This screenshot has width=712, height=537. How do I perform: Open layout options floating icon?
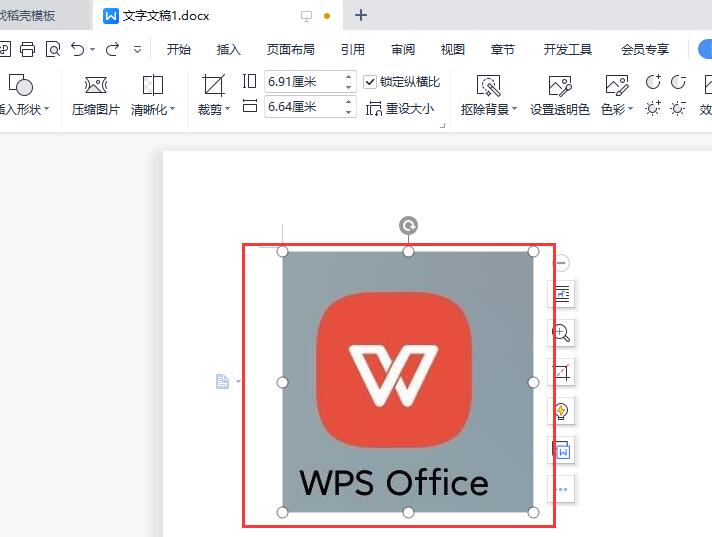click(x=562, y=294)
